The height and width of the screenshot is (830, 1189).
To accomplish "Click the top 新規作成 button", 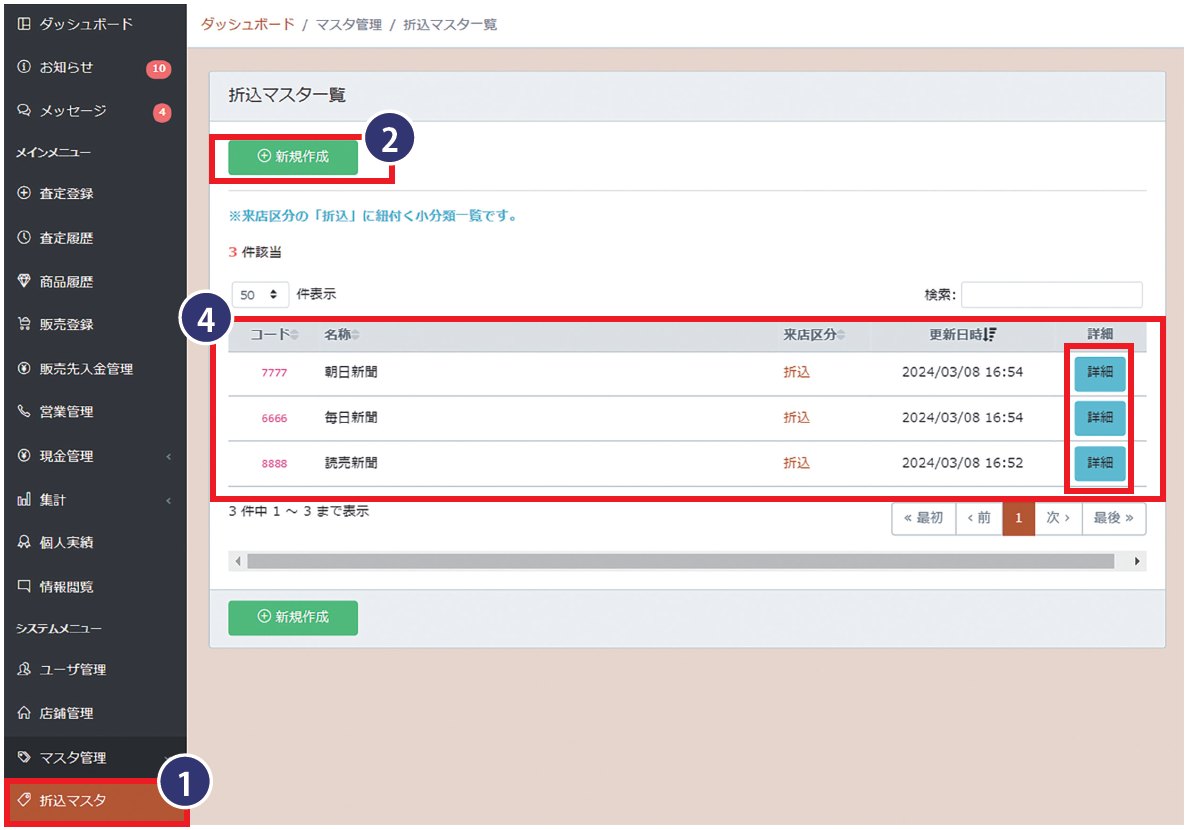I will pos(293,157).
